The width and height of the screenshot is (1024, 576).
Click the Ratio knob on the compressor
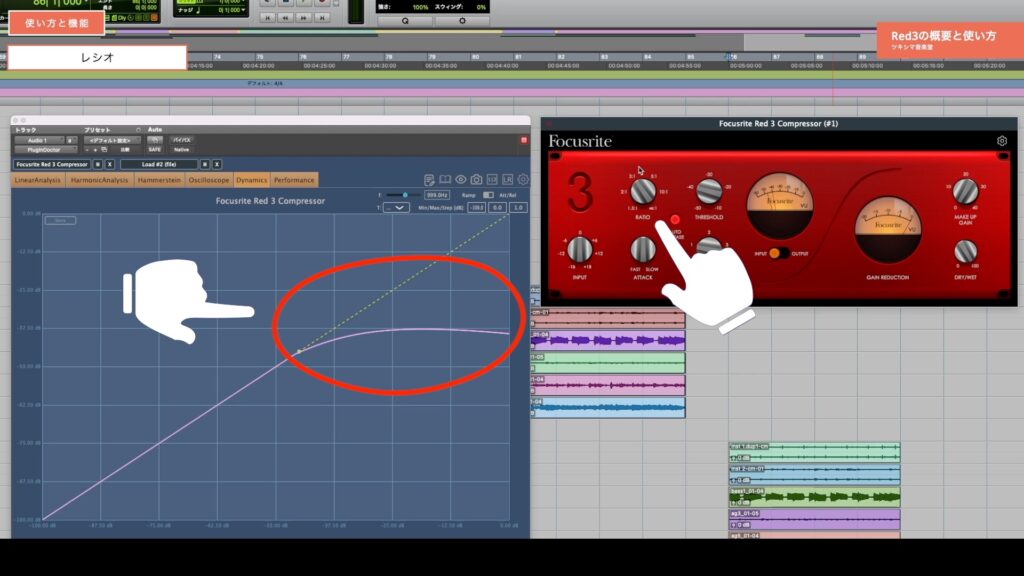pos(643,191)
